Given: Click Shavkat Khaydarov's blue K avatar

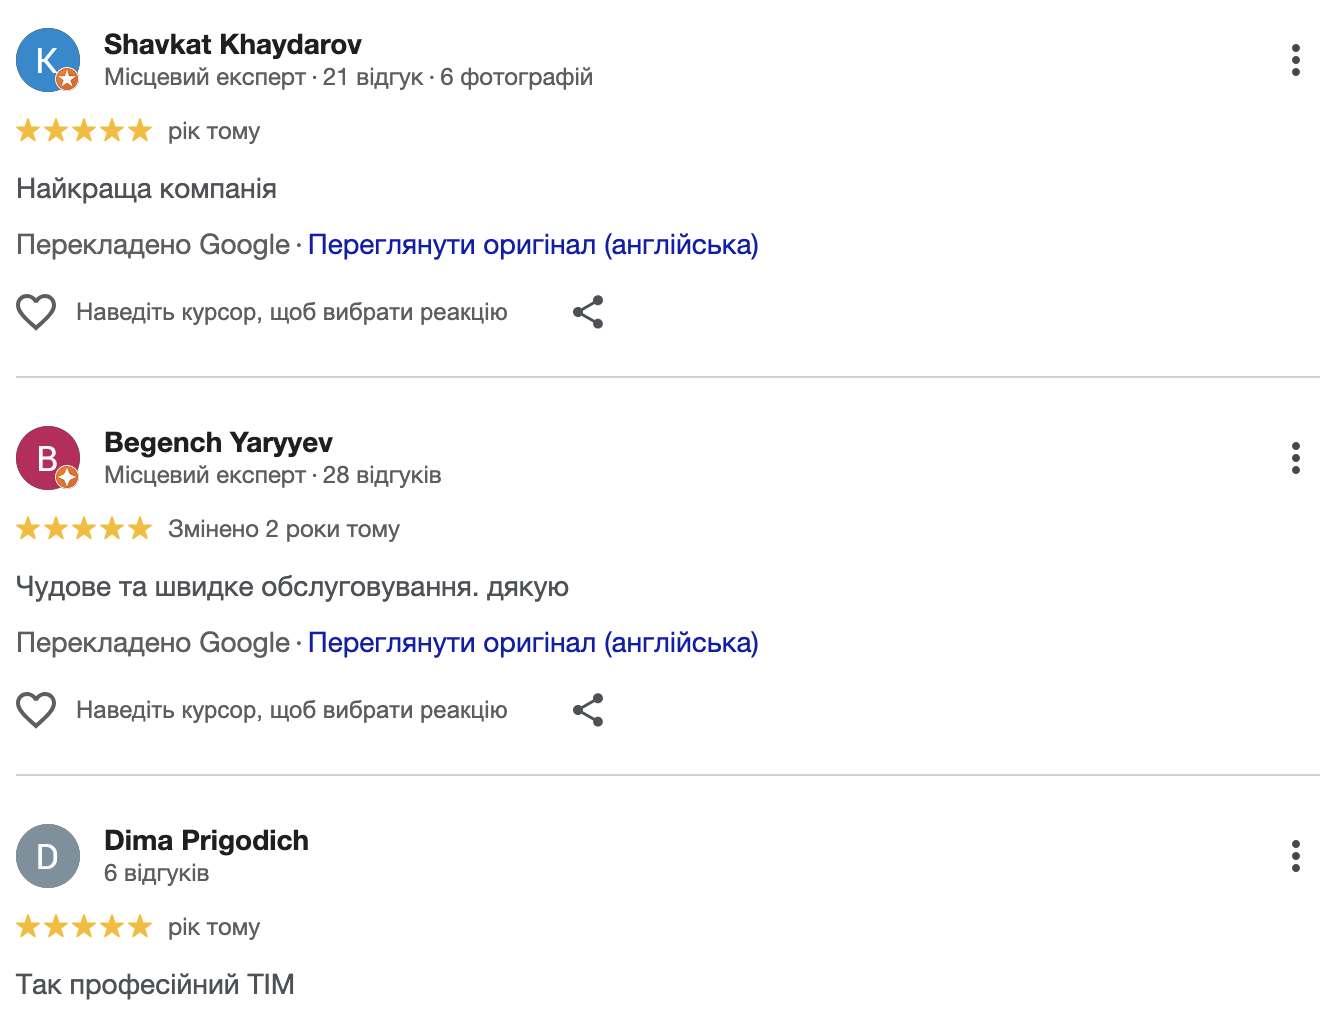Looking at the screenshot, I should point(47,60).
